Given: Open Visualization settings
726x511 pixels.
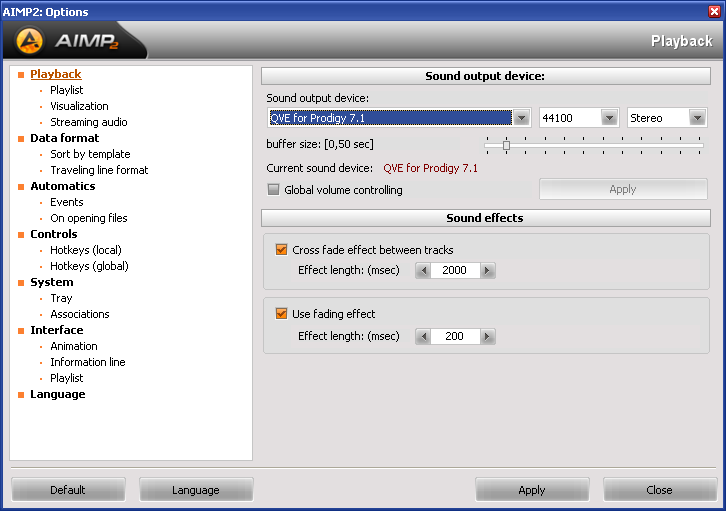Looking at the screenshot, I should pyautogui.click(x=79, y=106).
